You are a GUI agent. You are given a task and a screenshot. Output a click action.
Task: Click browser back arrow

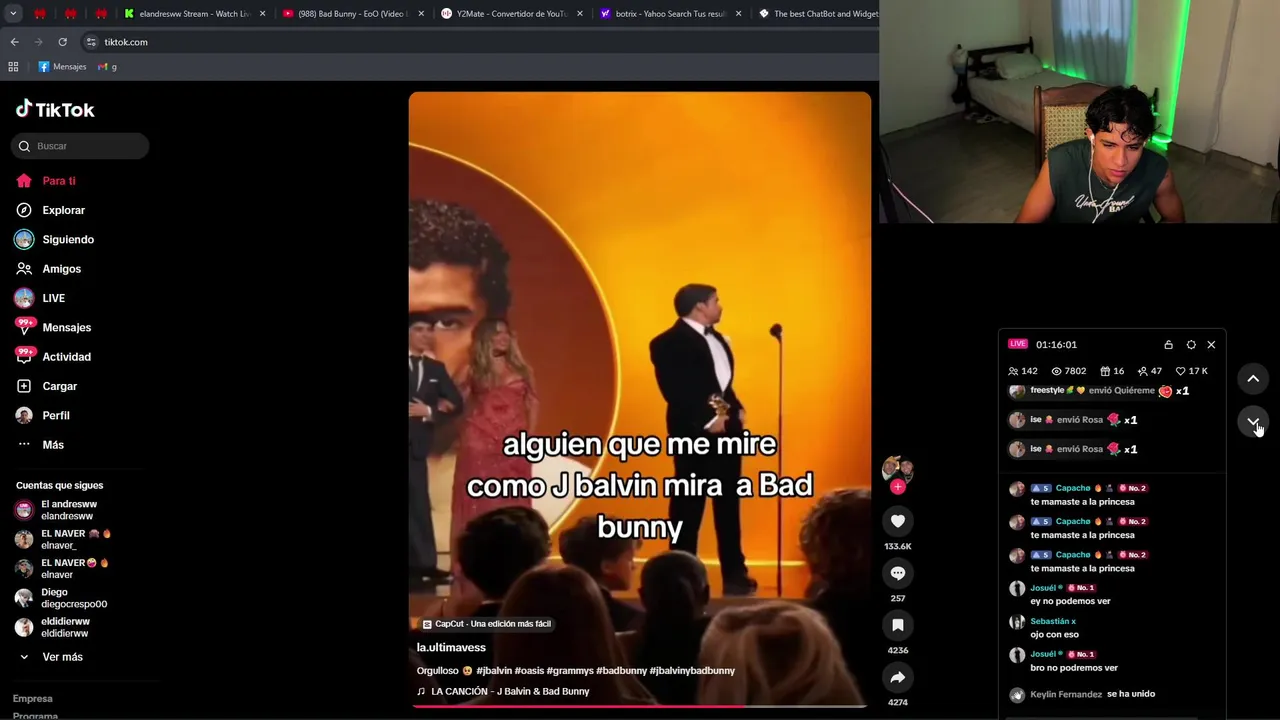14,42
